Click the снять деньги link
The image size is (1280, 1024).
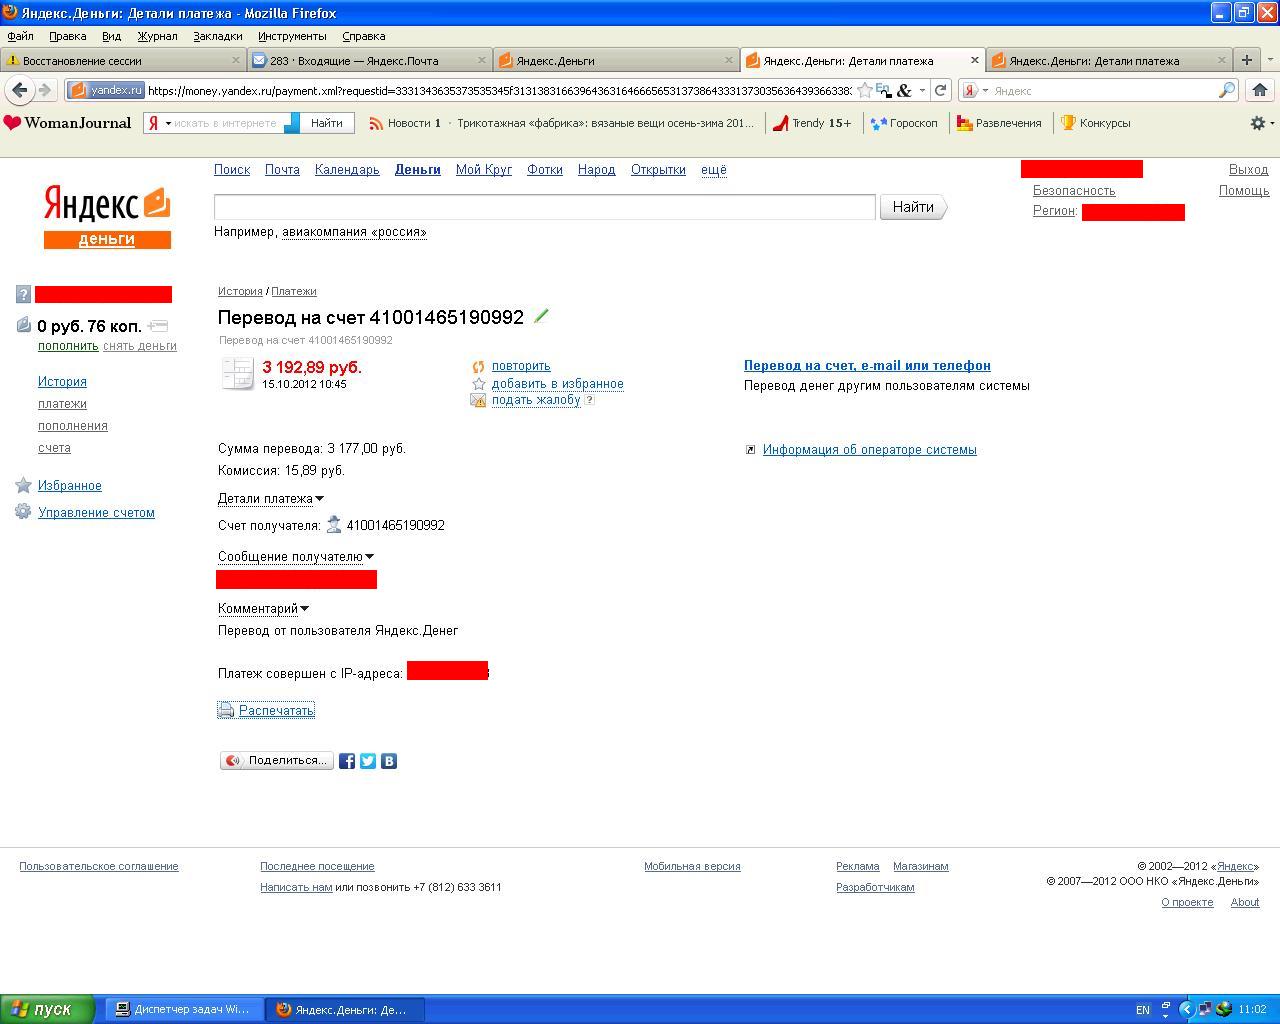click(x=140, y=346)
